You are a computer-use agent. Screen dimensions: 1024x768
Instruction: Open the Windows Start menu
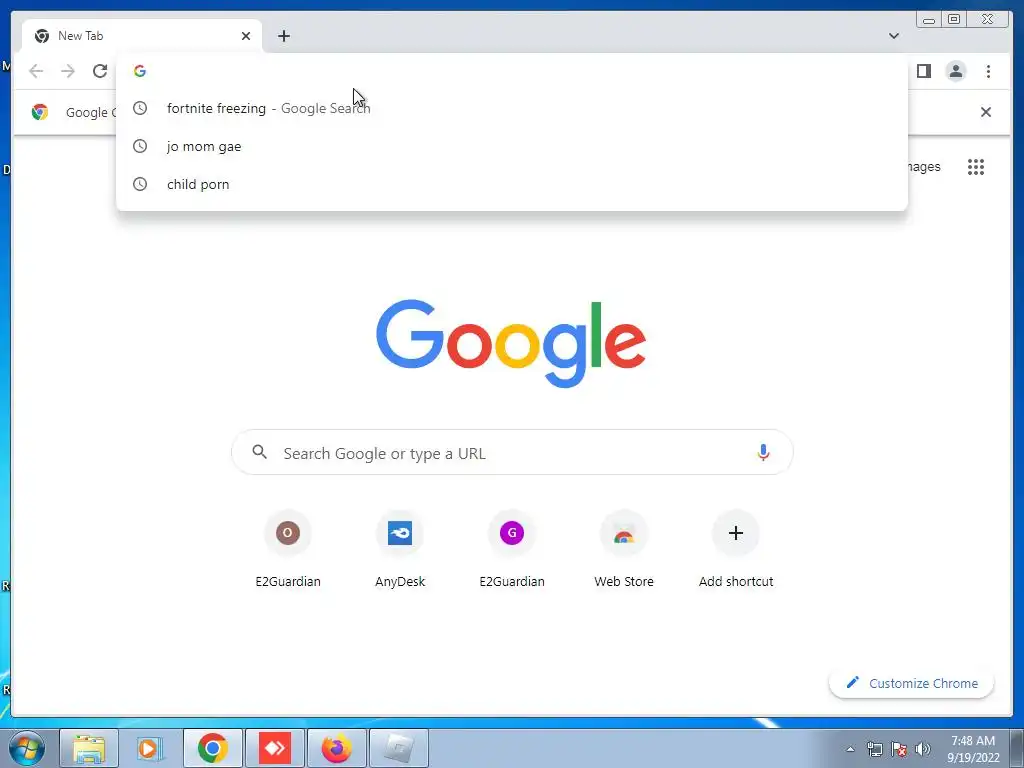point(27,748)
